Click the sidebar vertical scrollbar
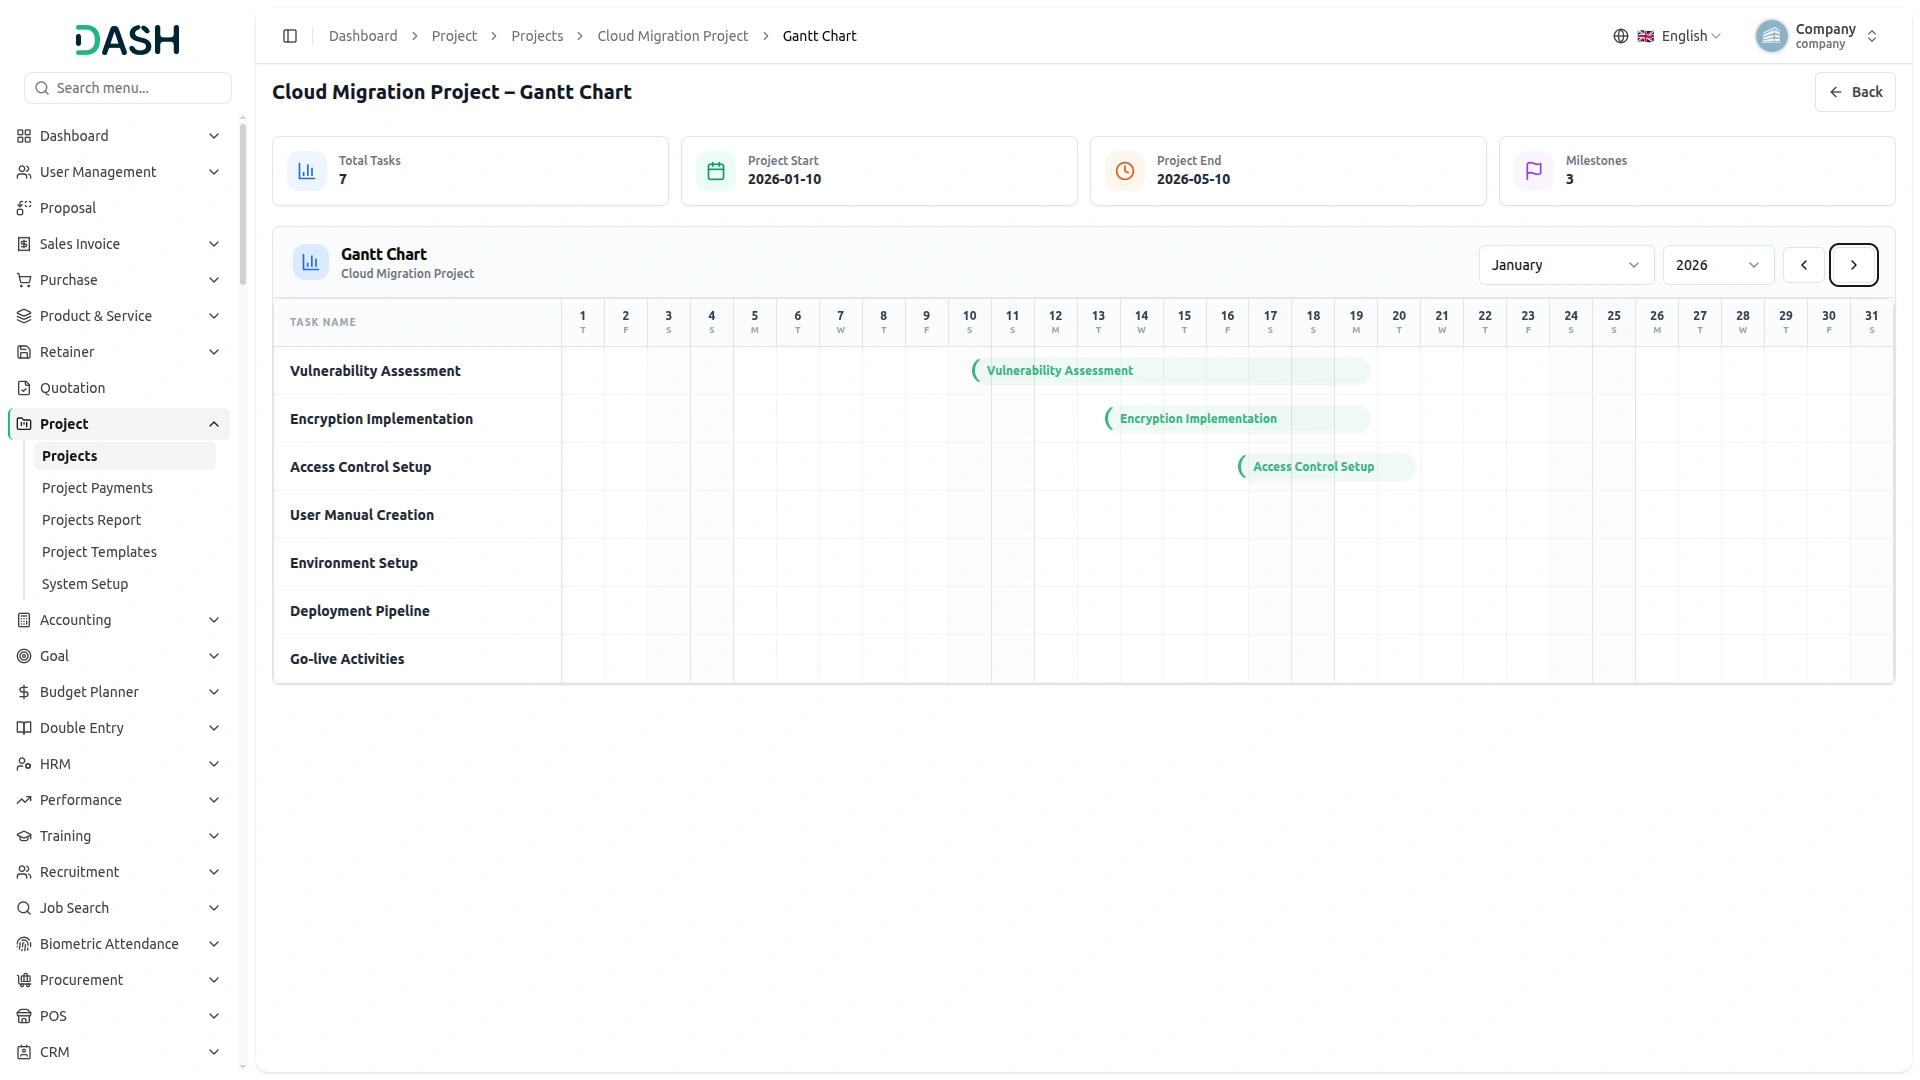Viewport: 1920px width, 1080px height. pyautogui.click(x=243, y=205)
